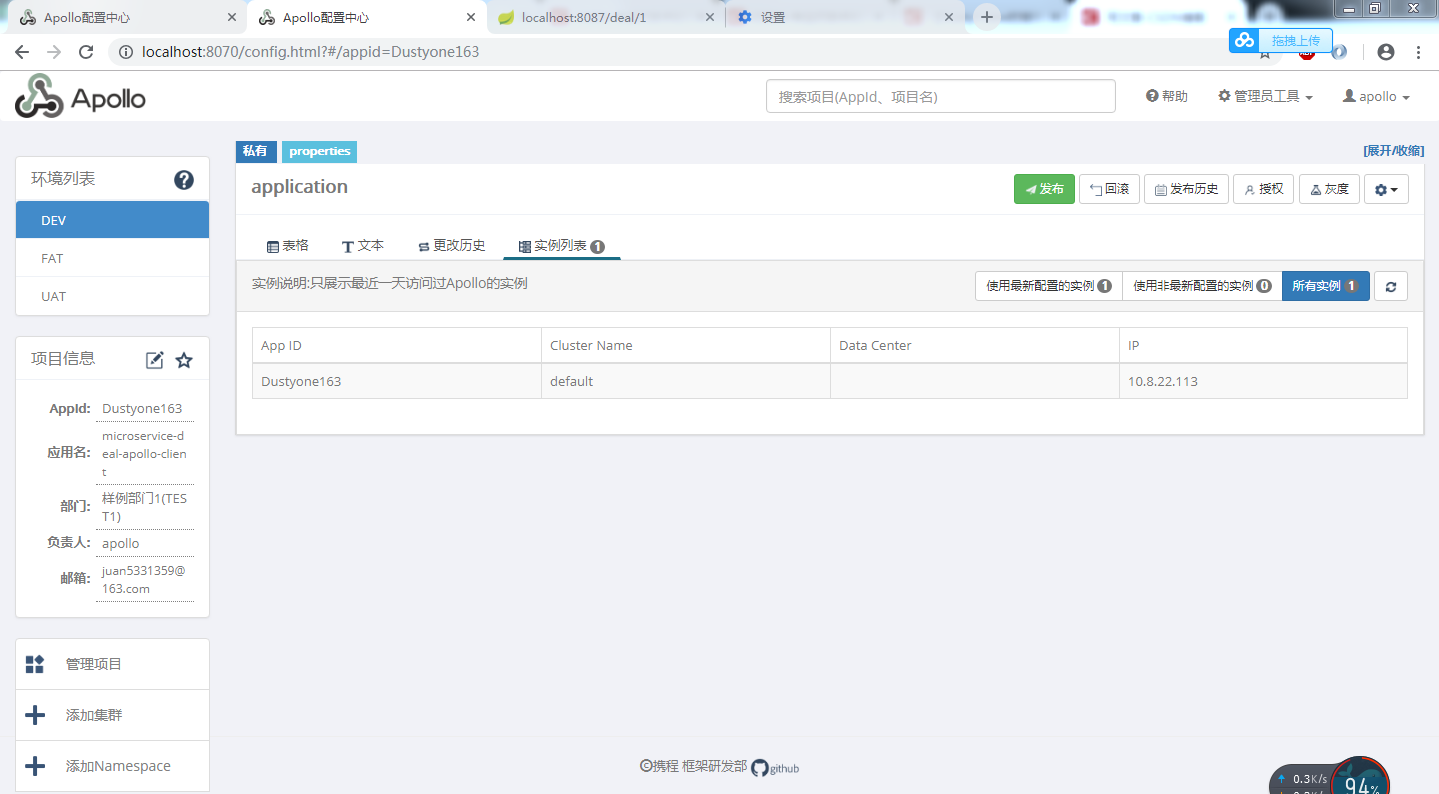Click the Apollo logo in header
This screenshot has width=1439, height=794.
click(x=81, y=97)
